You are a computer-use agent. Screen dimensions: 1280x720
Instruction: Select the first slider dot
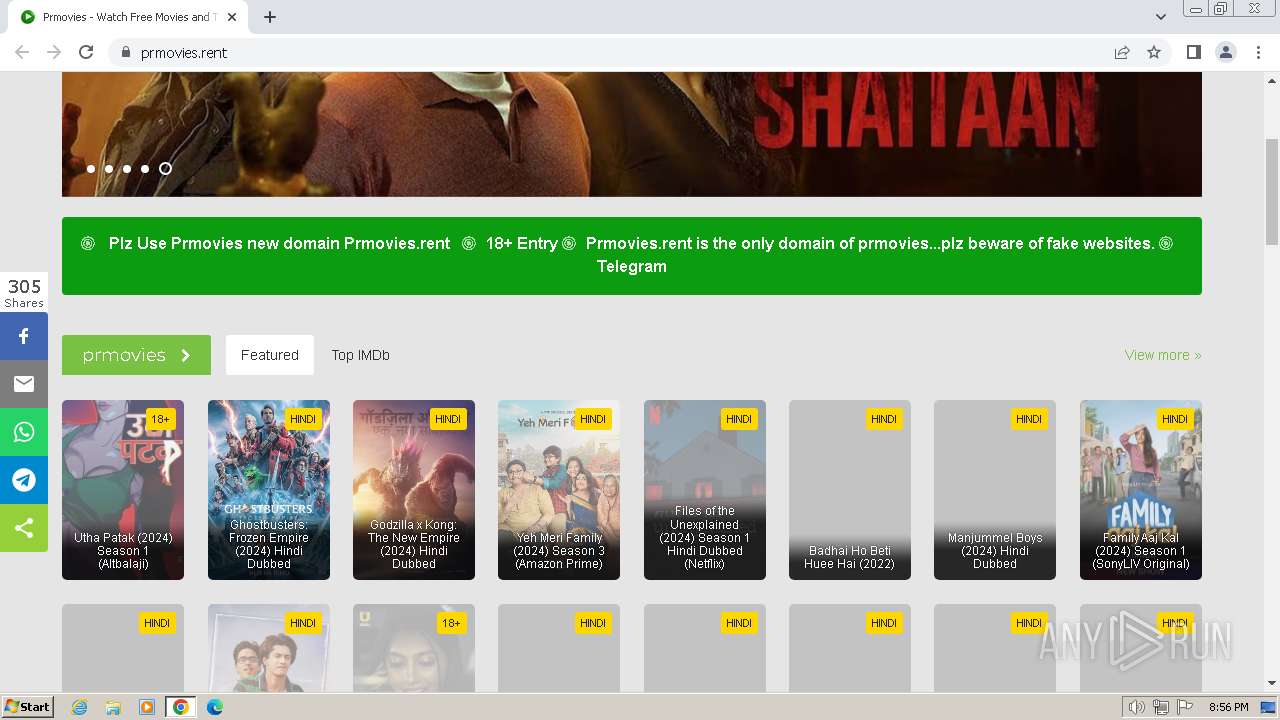(91, 169)
